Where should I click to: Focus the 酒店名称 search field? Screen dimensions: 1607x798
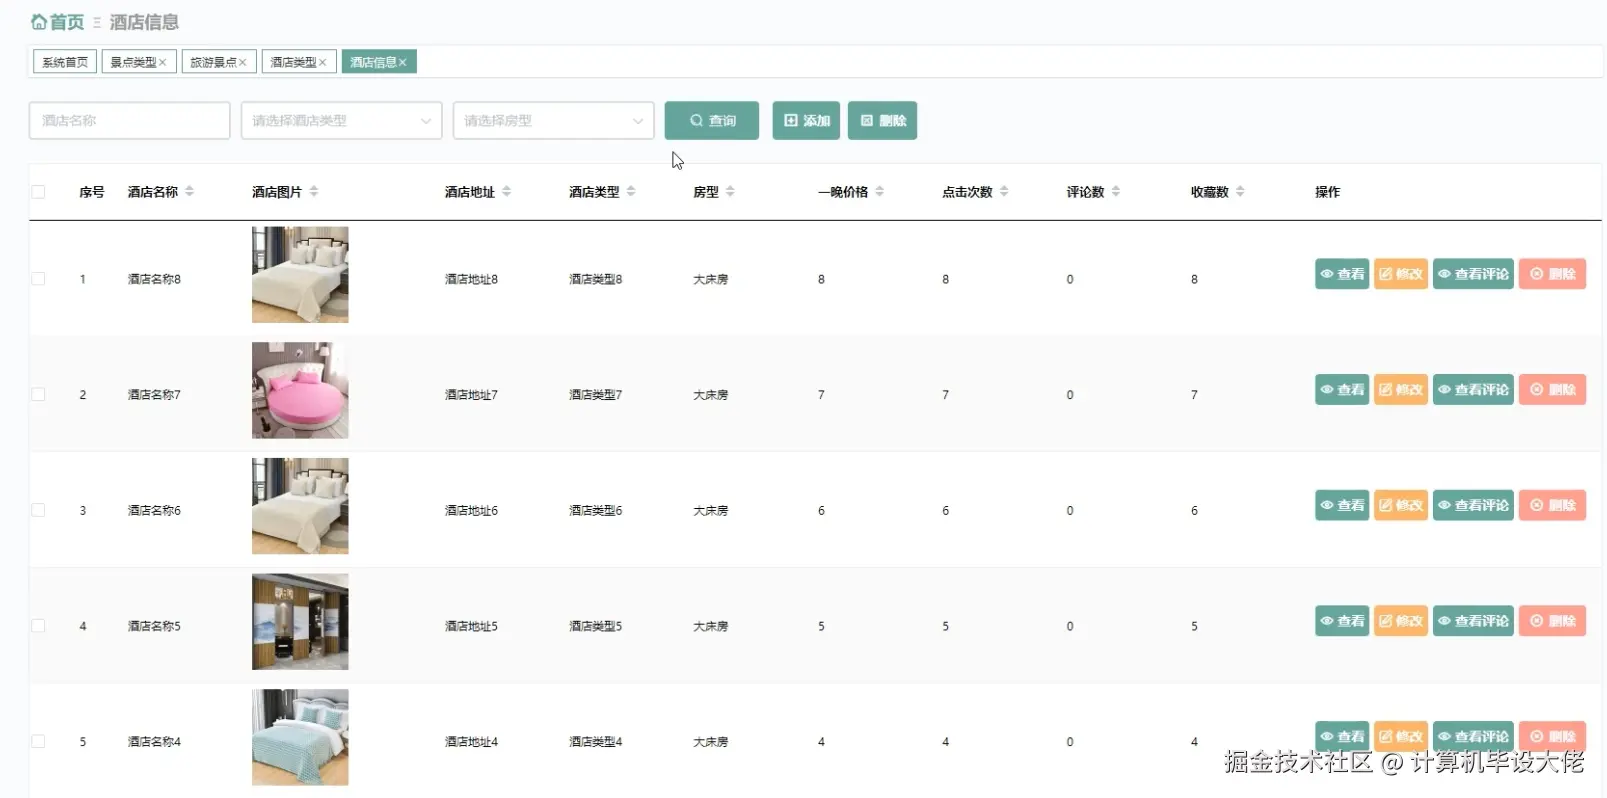pos(130,120)
